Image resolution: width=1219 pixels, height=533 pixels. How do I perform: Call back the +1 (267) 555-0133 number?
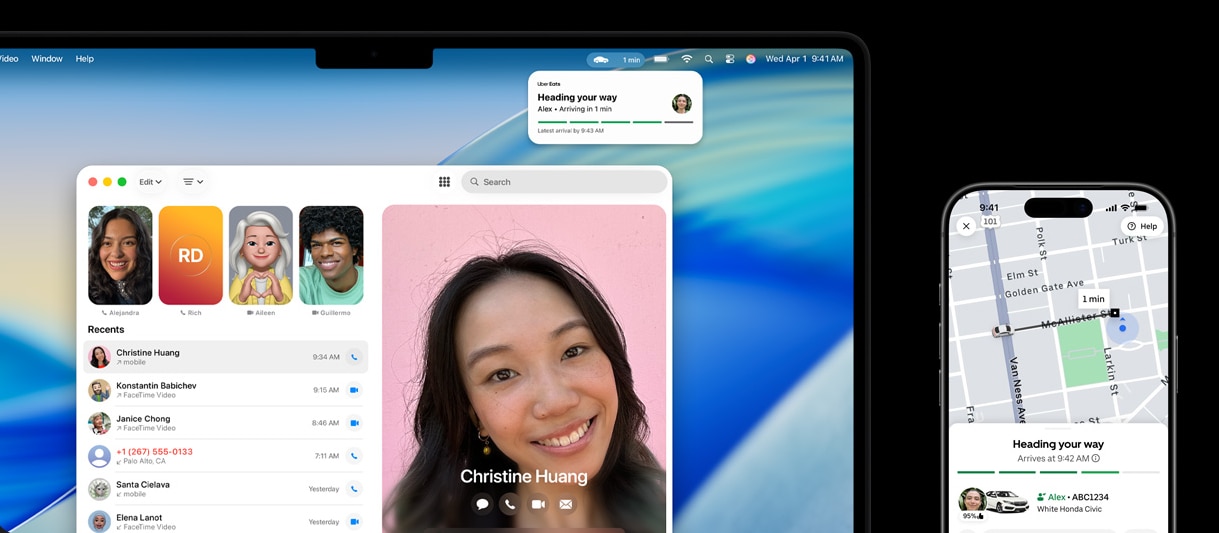pos(354,456)
